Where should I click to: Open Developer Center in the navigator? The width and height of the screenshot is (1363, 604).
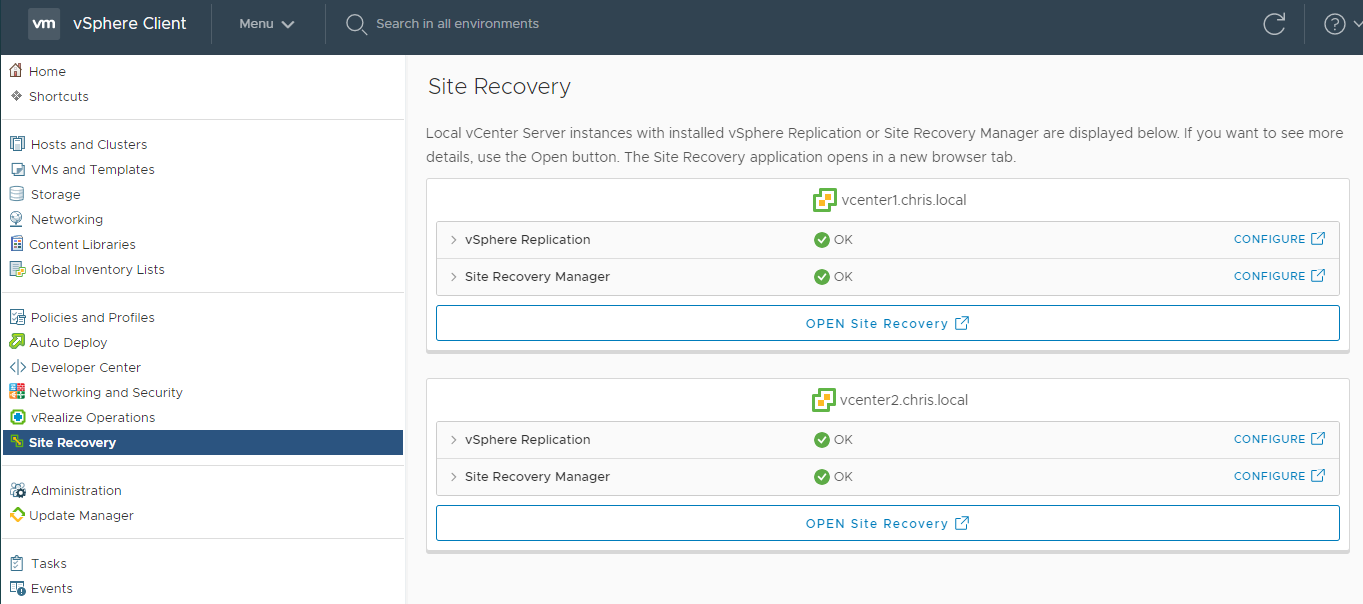tap(86, 367)
